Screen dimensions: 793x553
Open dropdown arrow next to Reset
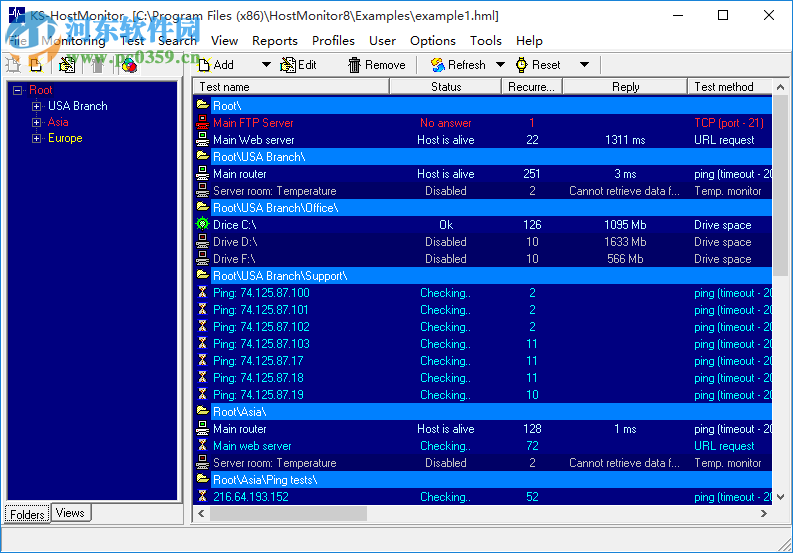585,65
